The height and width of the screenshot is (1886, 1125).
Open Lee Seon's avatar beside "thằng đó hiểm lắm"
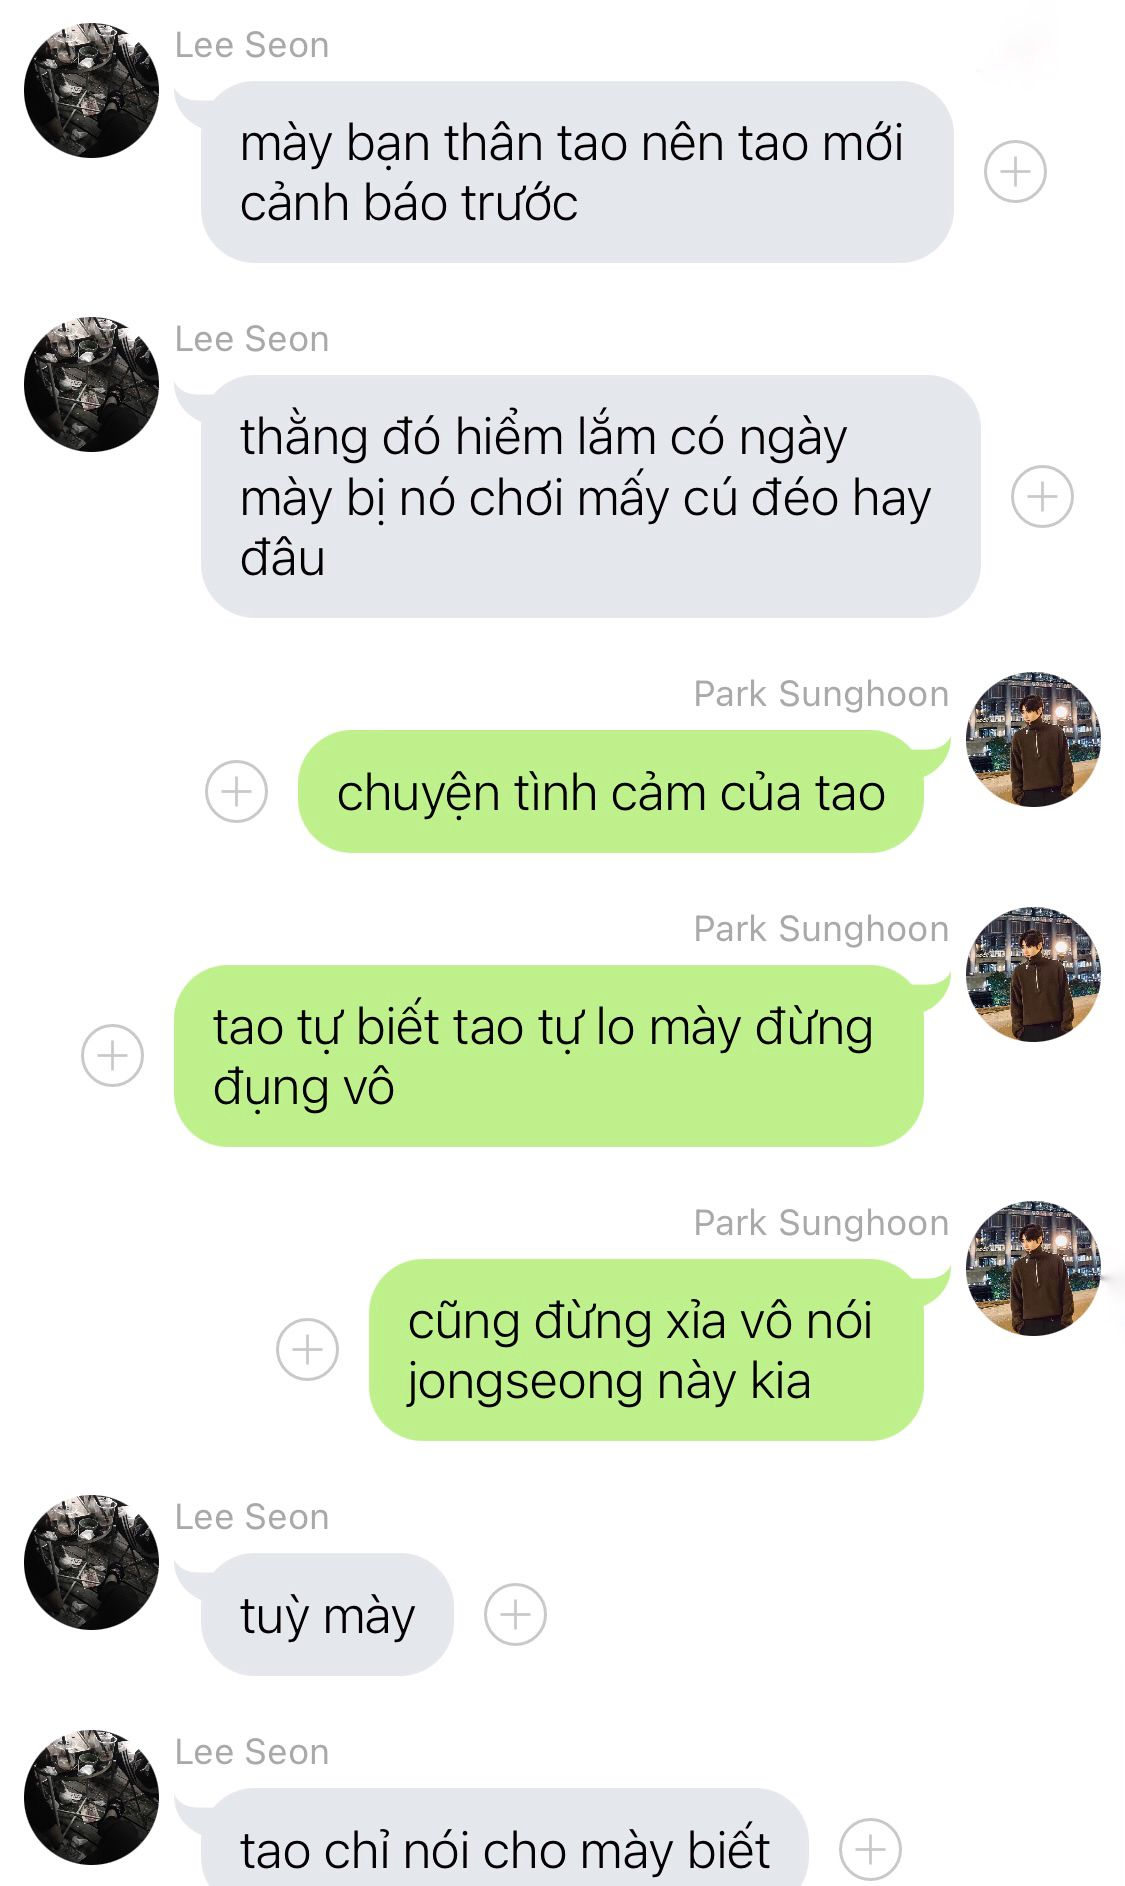(x=91, y=384)
